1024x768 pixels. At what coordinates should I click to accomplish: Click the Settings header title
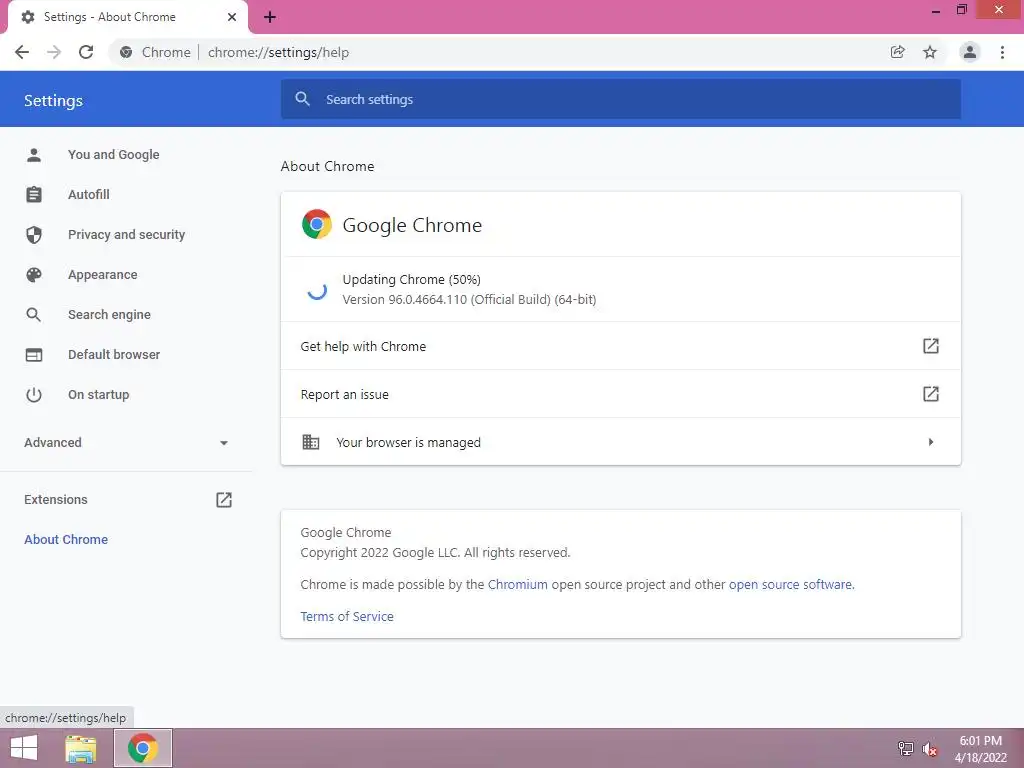click(x=54, y=101)
